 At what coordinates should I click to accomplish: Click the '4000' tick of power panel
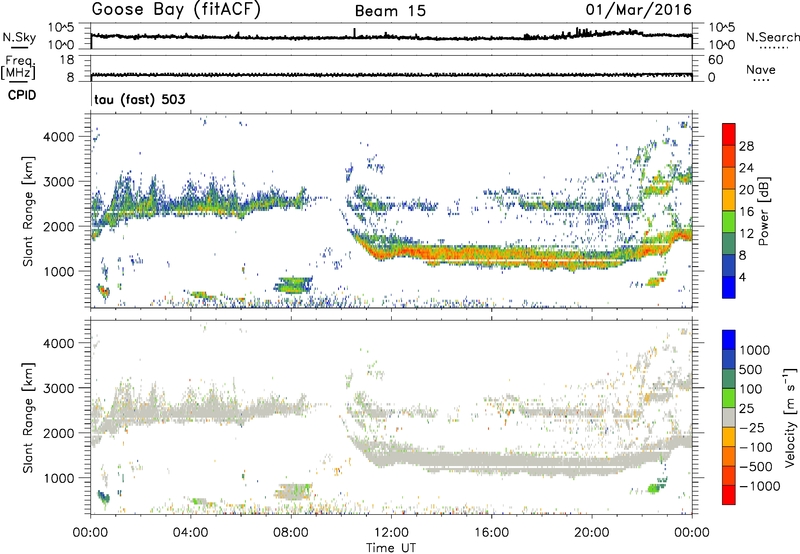tap(59, 137)
